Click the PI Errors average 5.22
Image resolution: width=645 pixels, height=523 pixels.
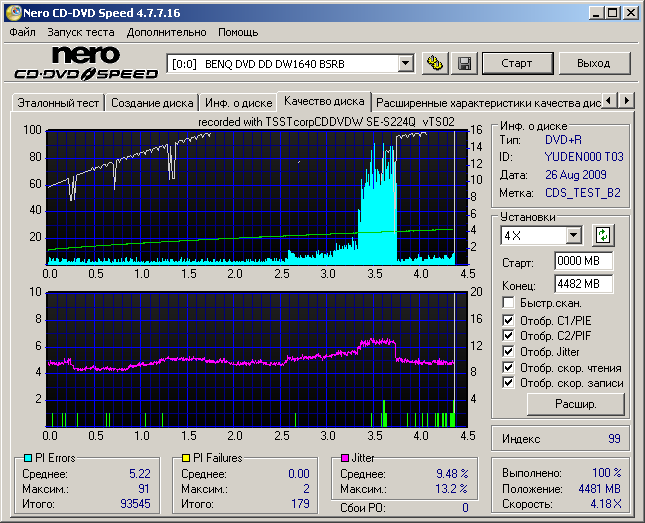140,474
